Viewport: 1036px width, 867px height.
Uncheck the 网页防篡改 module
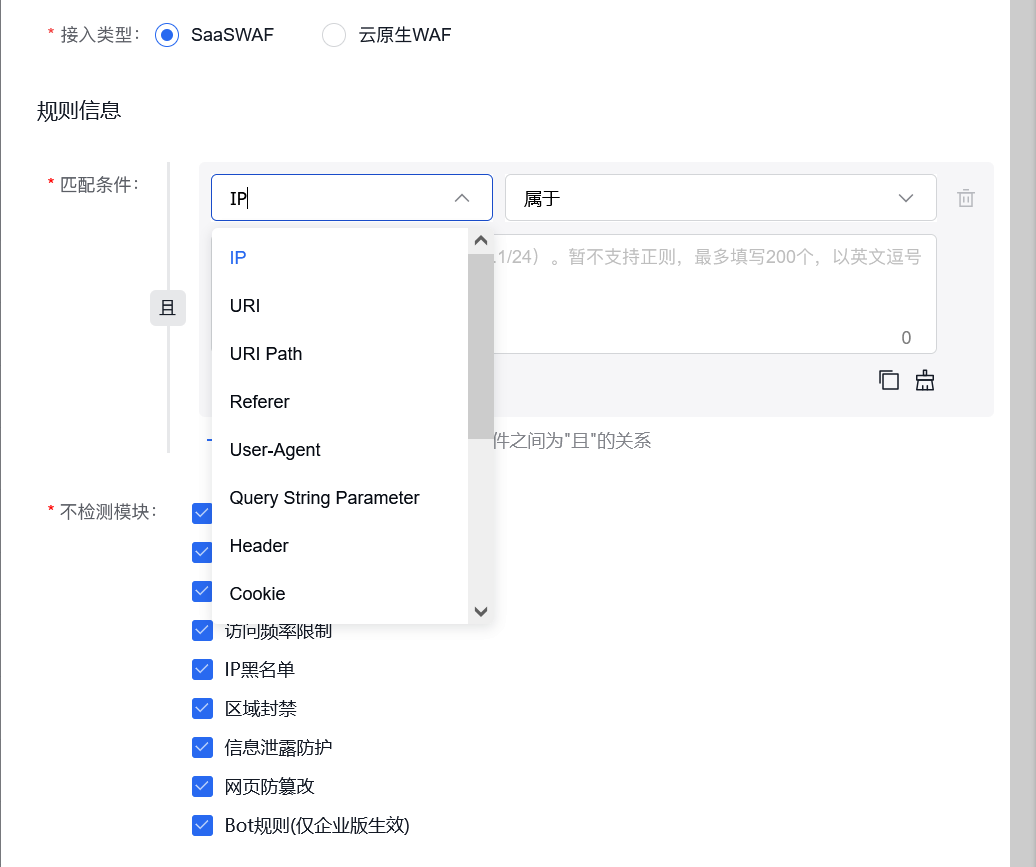click(x=201, y=785)
